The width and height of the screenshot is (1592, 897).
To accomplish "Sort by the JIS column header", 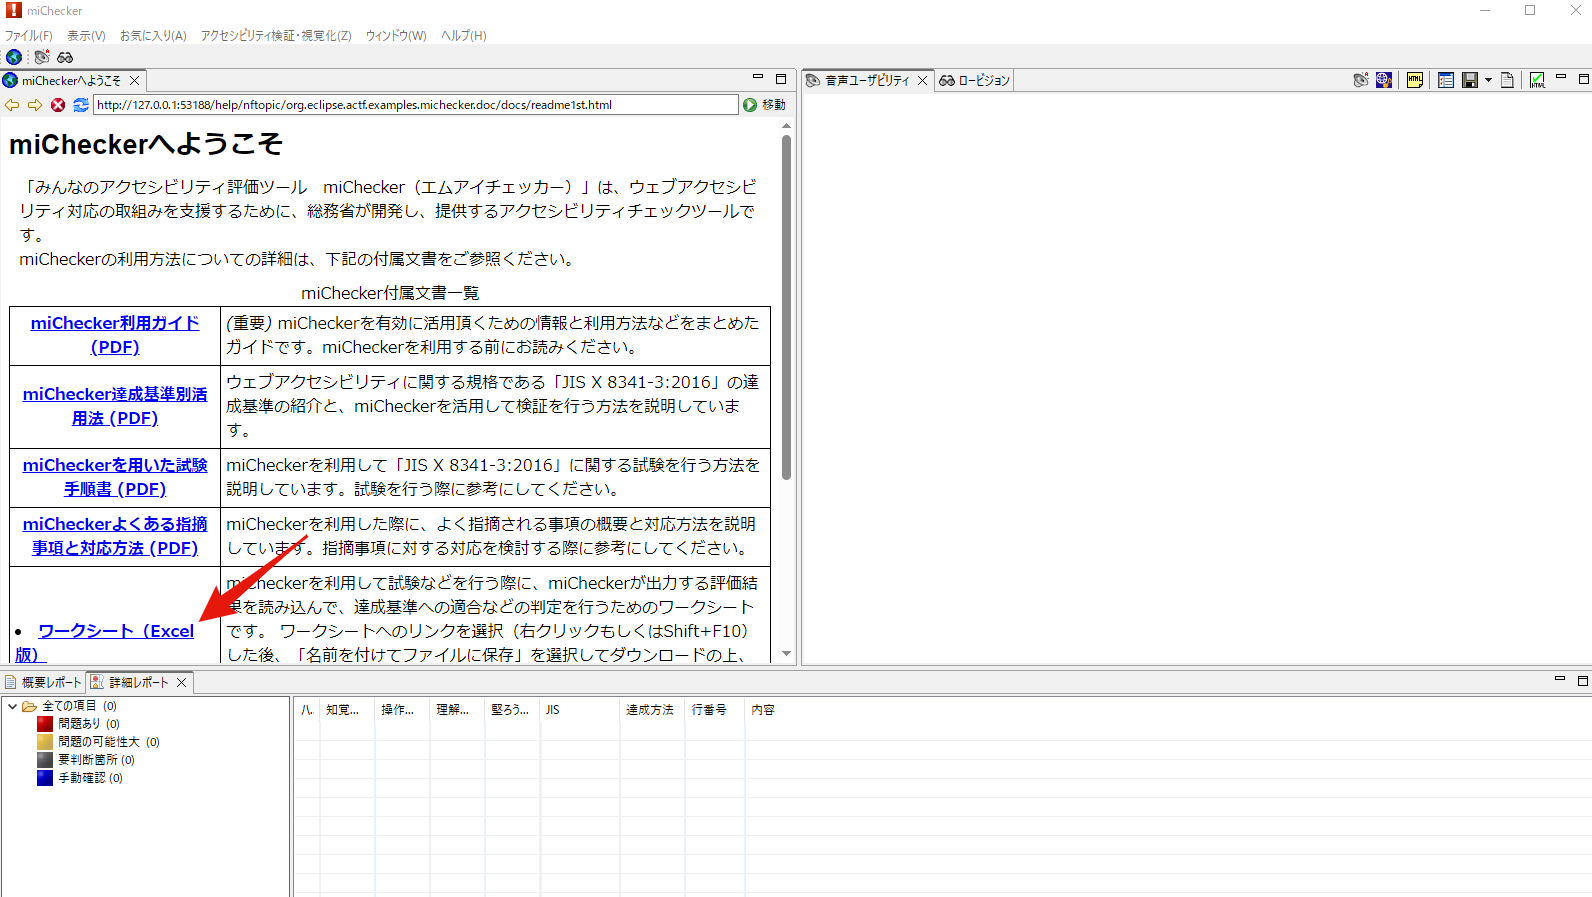I will point(580,710).
